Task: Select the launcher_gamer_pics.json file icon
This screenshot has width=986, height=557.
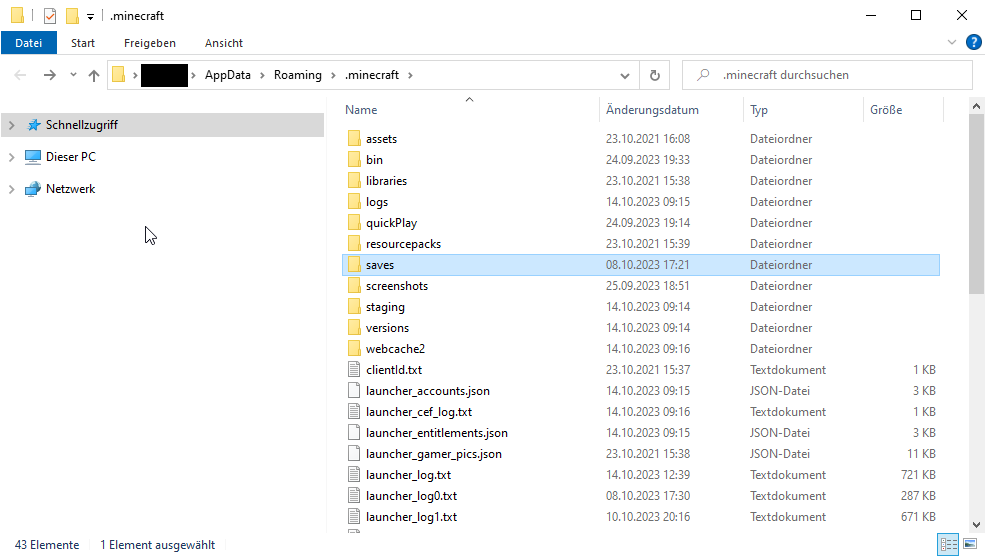Action: (354, 454)
